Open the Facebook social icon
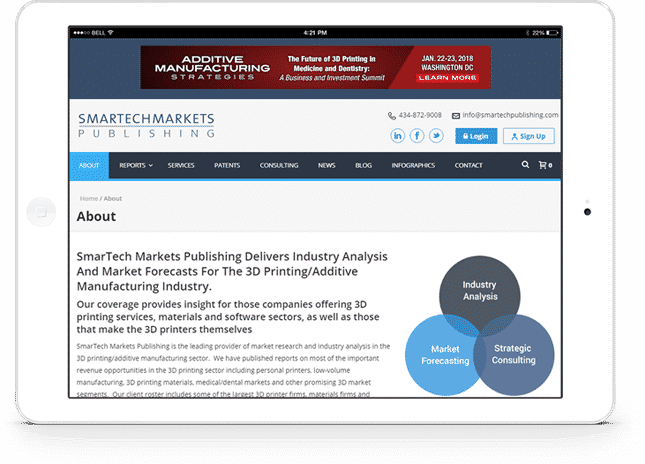 [417, 136]
